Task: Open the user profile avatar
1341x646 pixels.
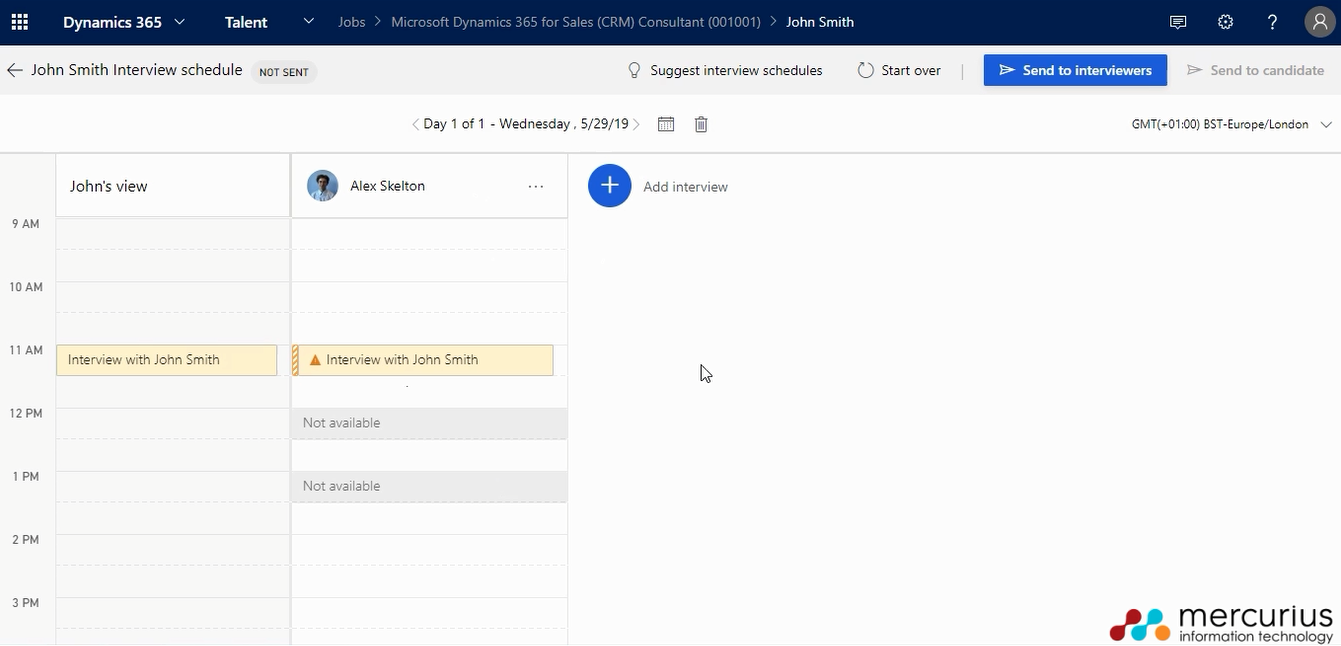Action: [x=1320, y=22]
